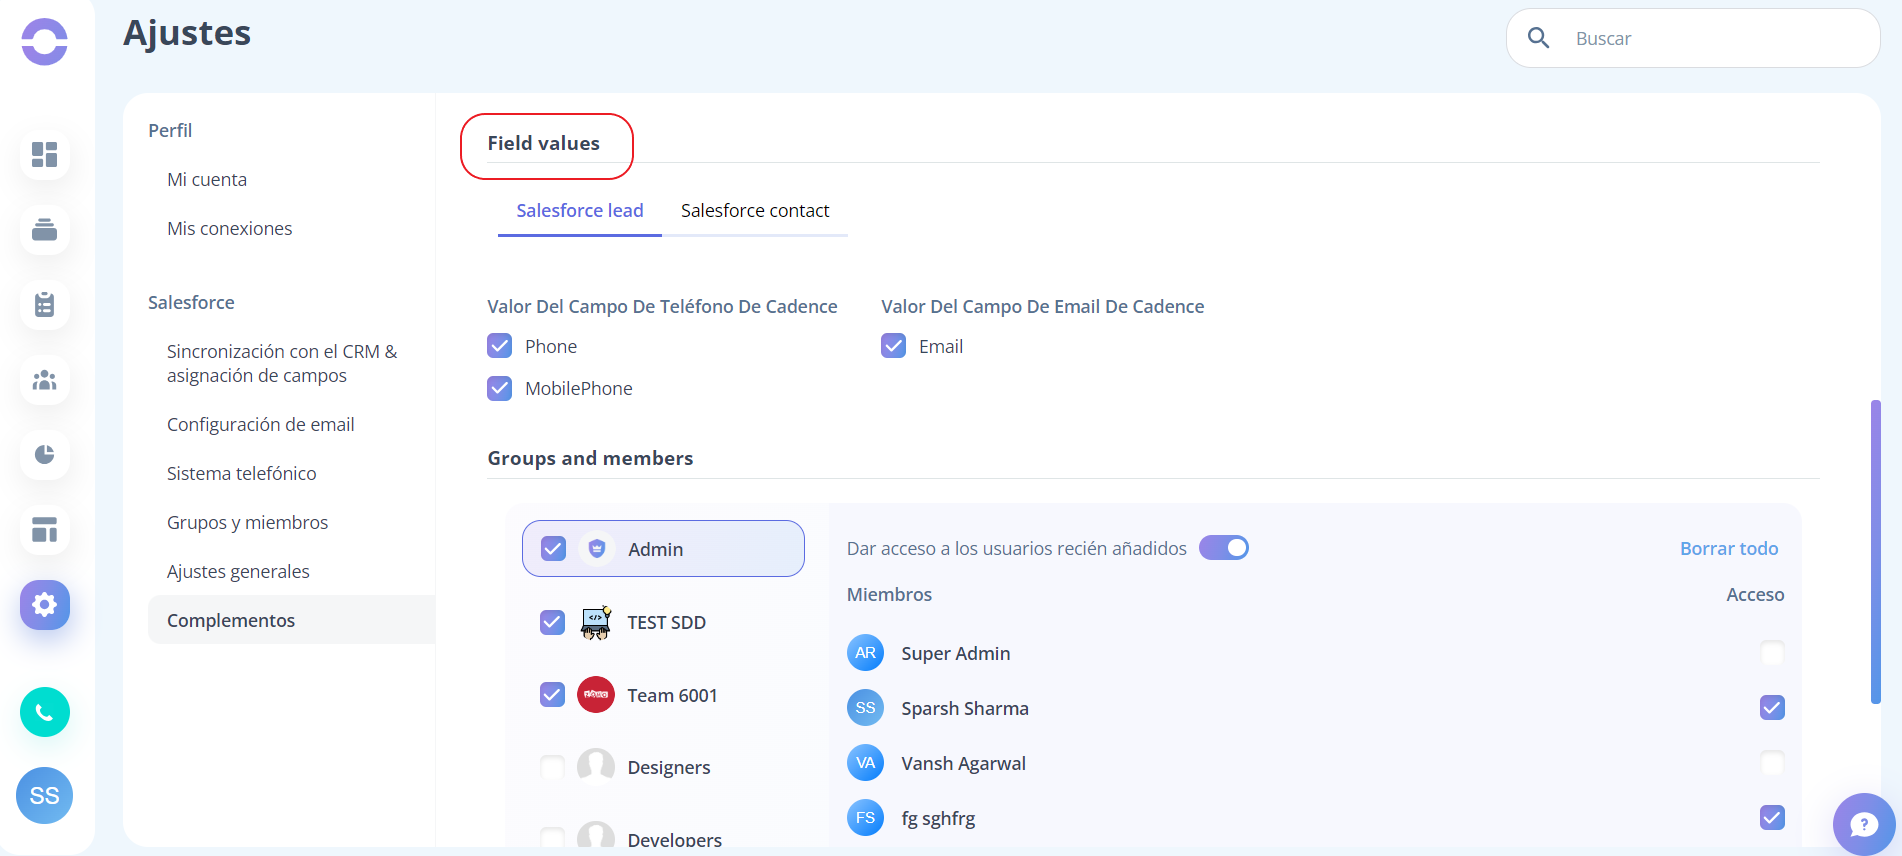Click the VA avatar for Vansh Agarwal

(x=865, y=763)
